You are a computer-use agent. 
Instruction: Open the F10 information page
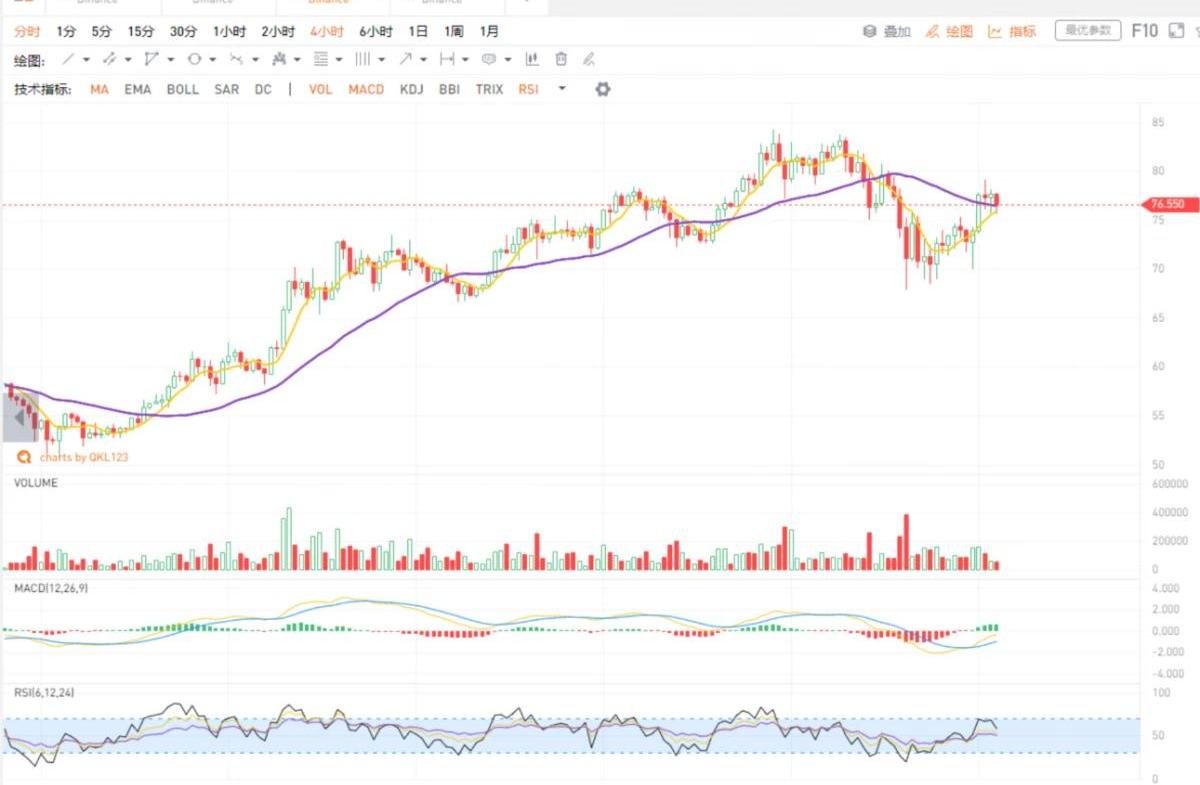1144,31
